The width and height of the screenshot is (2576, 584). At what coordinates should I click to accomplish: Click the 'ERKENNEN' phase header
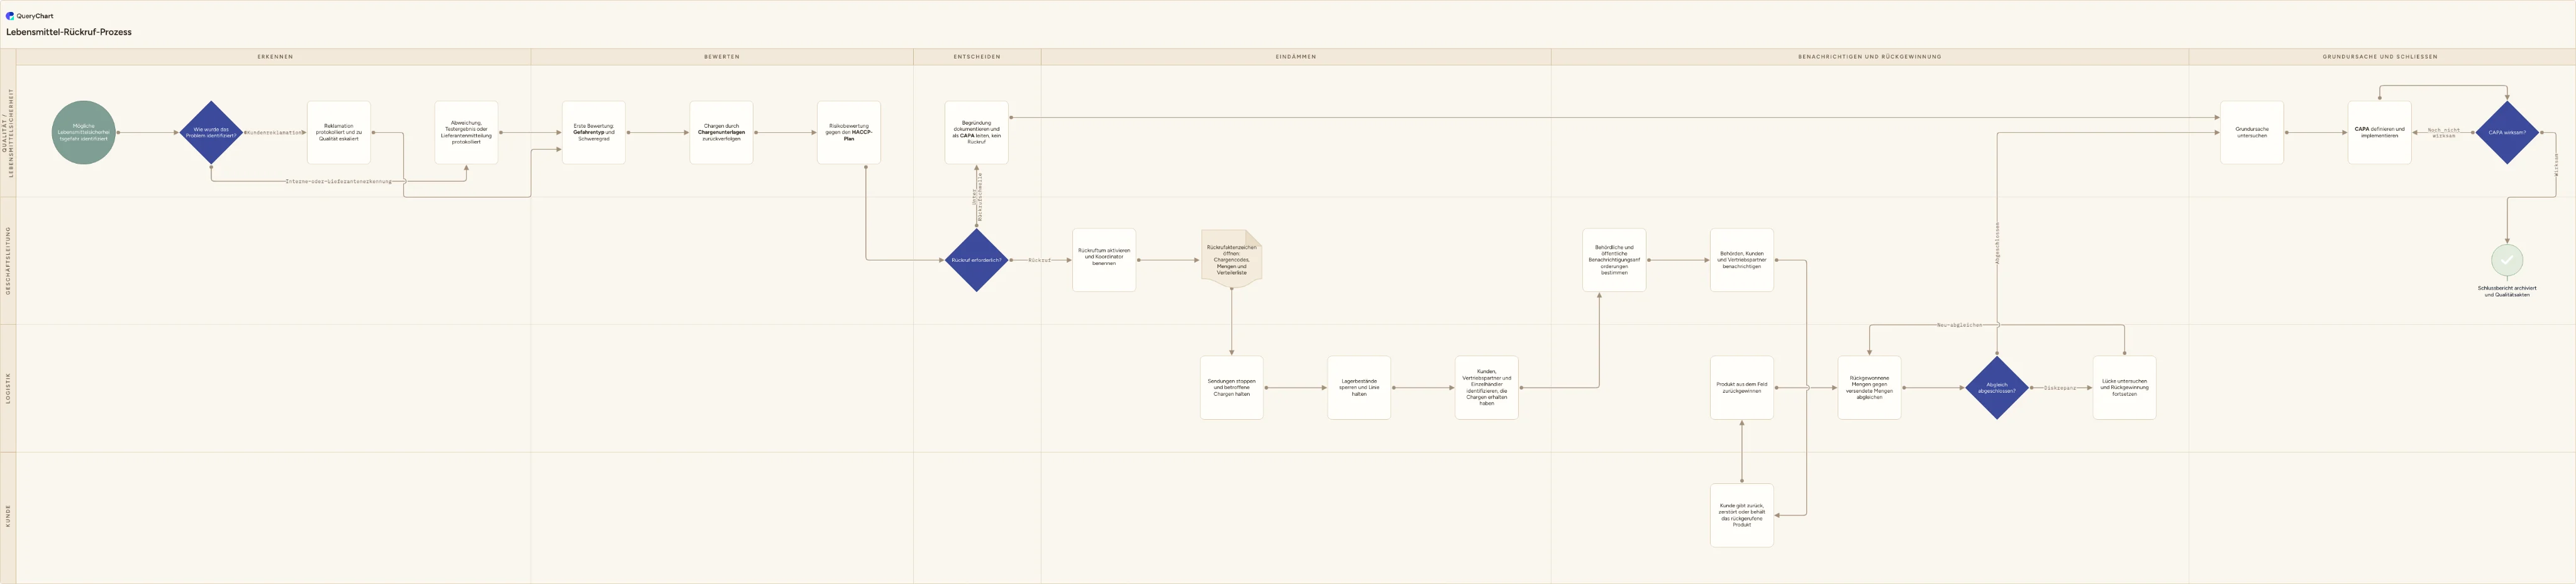tap(275, 57)
